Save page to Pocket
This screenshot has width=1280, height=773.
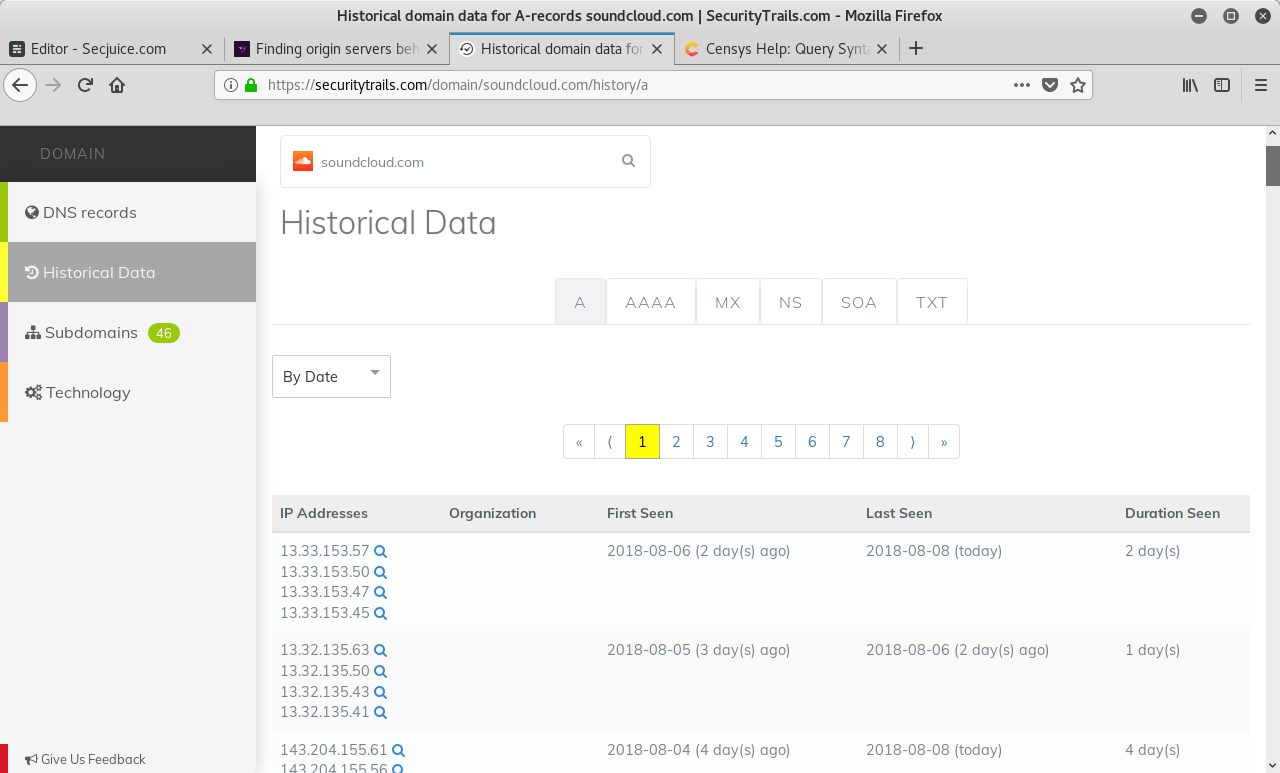click(x=1050, y=85)
